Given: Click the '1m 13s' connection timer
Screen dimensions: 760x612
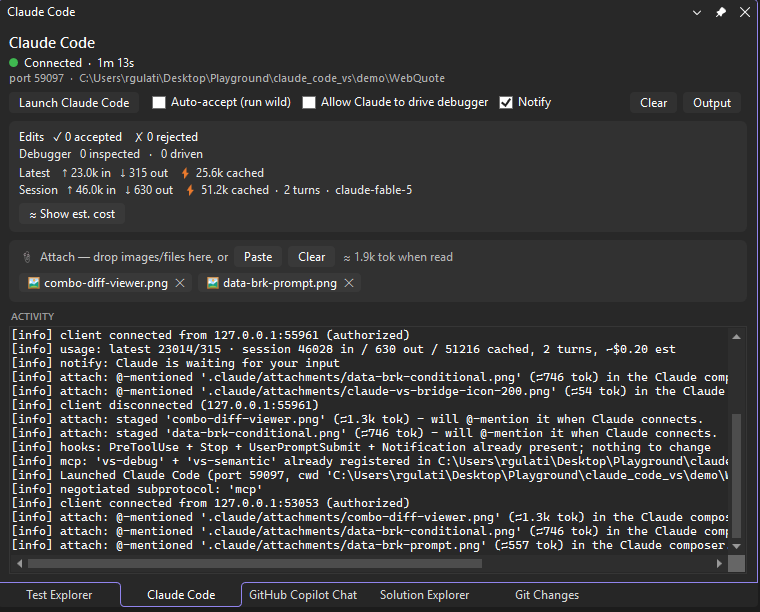Looking at the screenshot, I should (x=115, y=63).
